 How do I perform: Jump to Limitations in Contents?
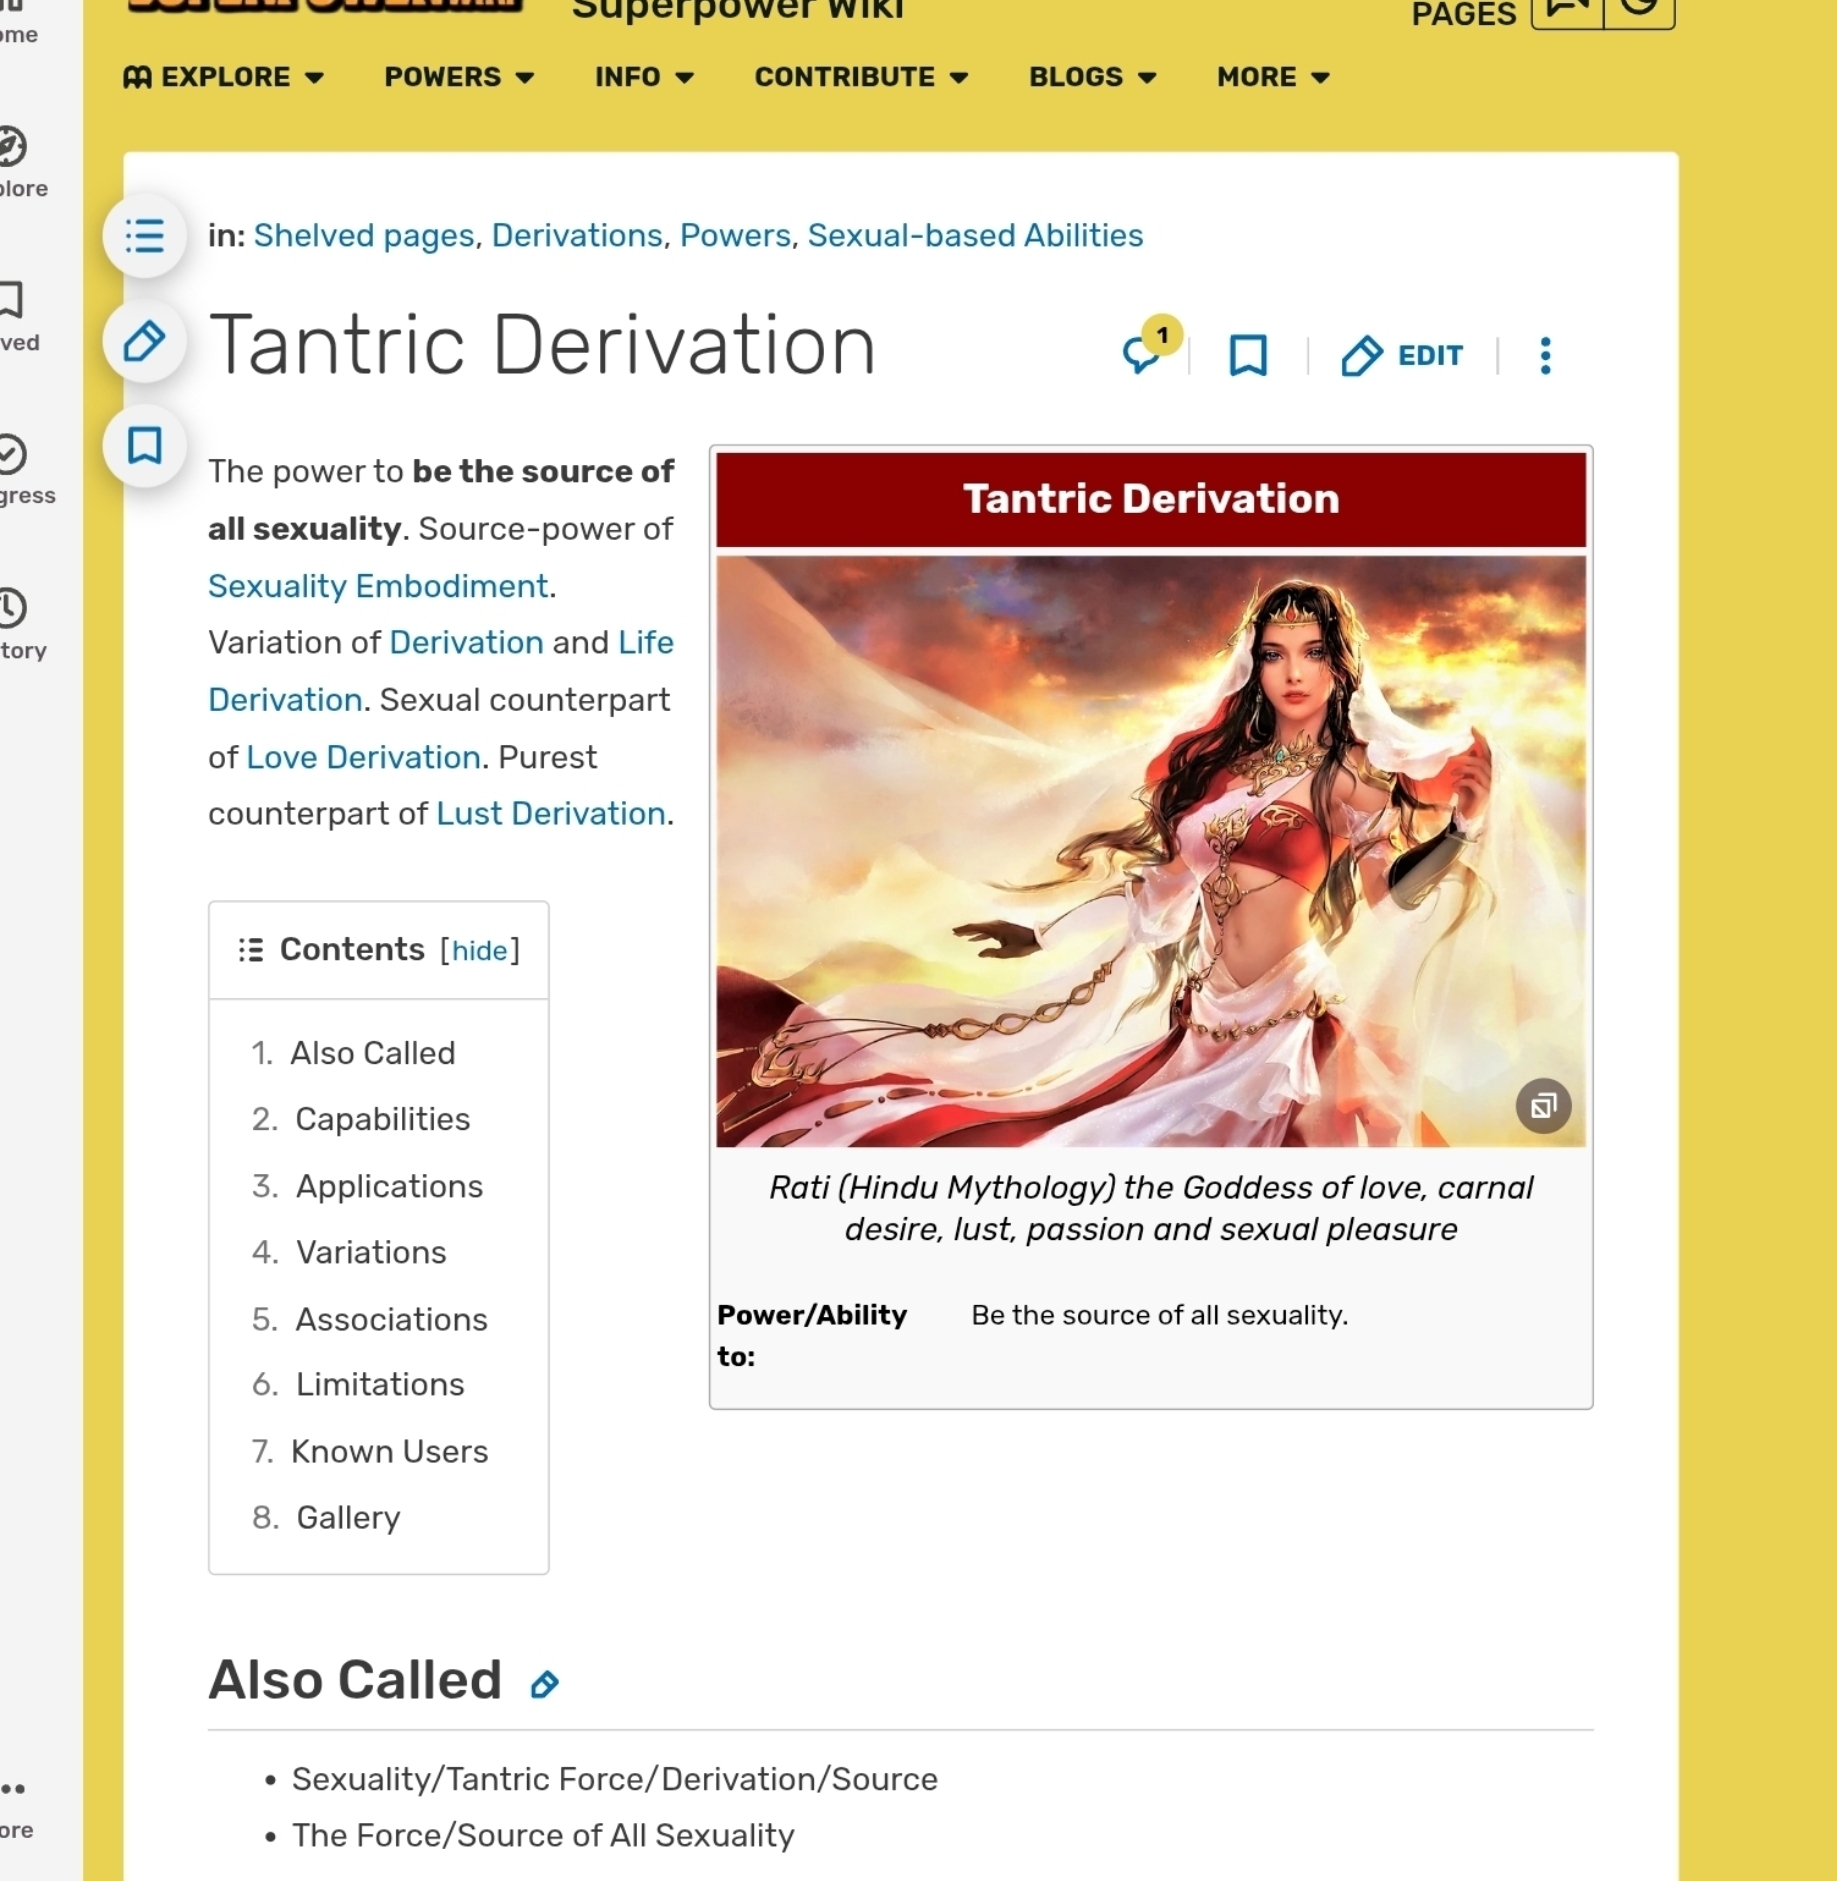(x=380, y=1384)
